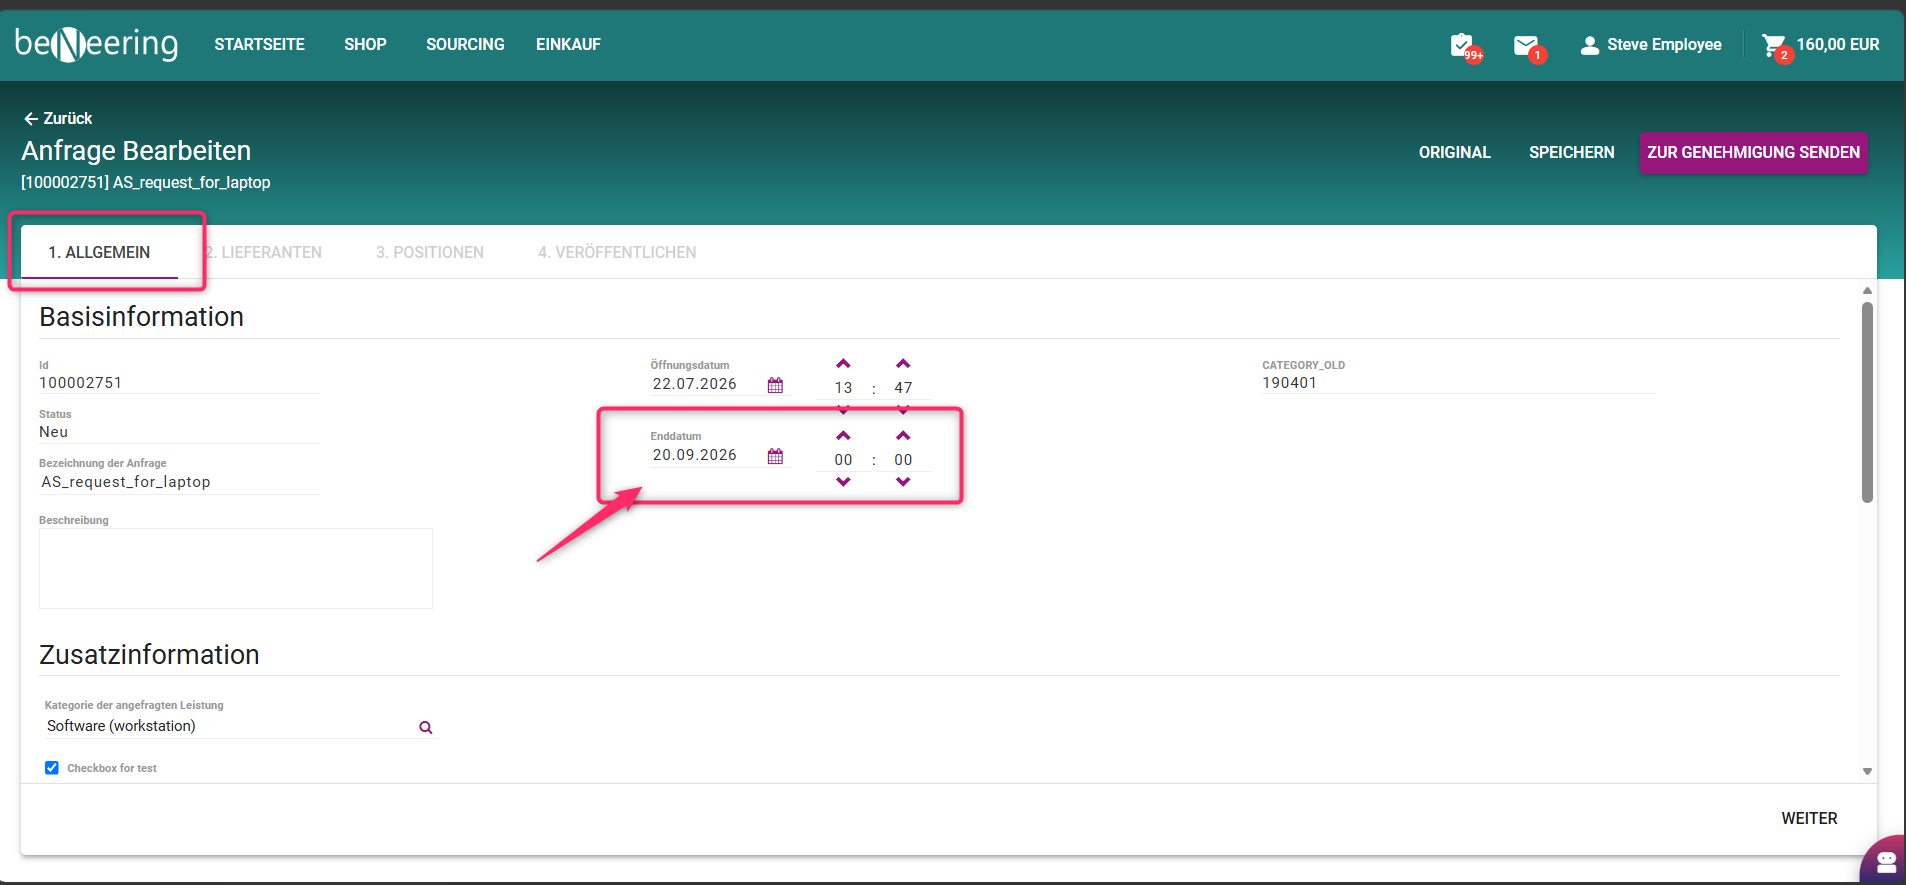The image size is (1906, 885).
Task: Click the Original button
Action: tap(1454, 152)
